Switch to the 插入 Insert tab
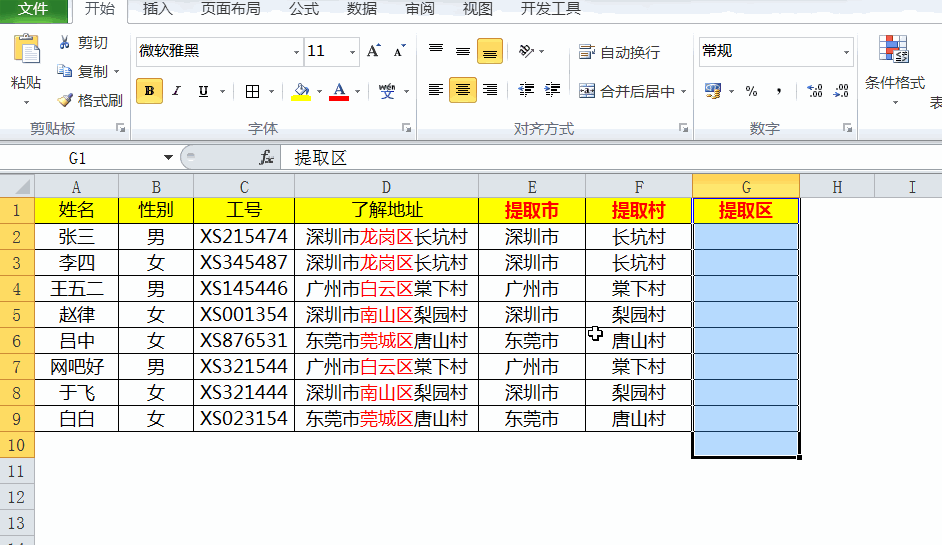The width and height of the screenshot is (942, 545). tap(157, 9)
